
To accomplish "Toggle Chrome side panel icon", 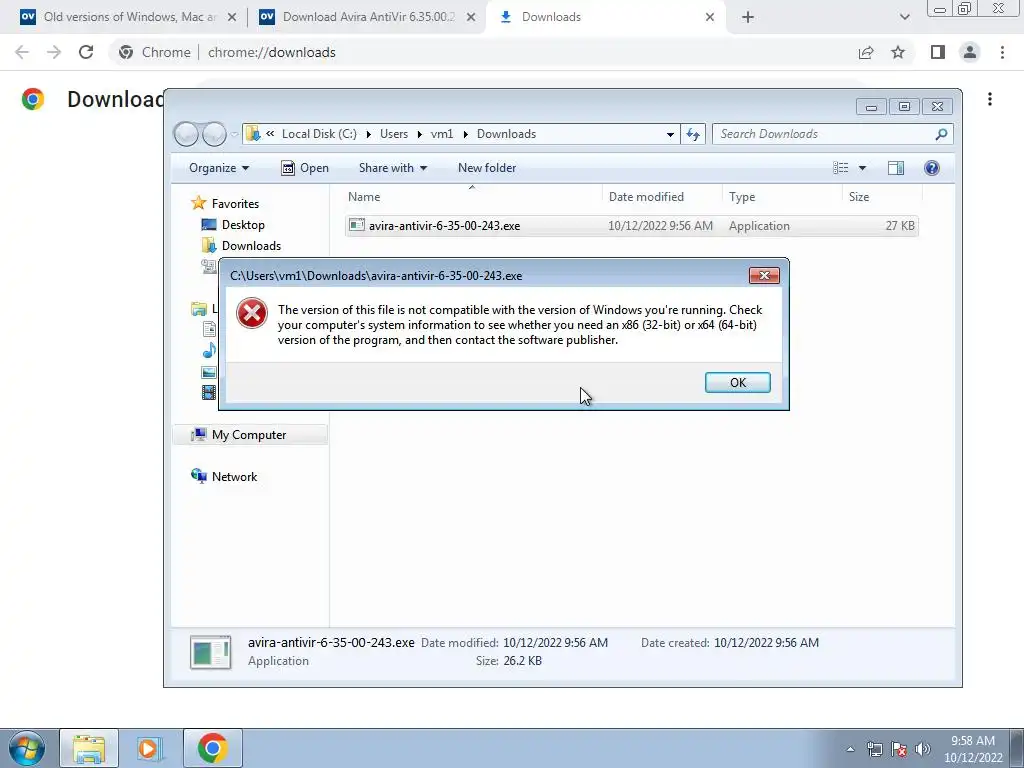I will (938, 52).
